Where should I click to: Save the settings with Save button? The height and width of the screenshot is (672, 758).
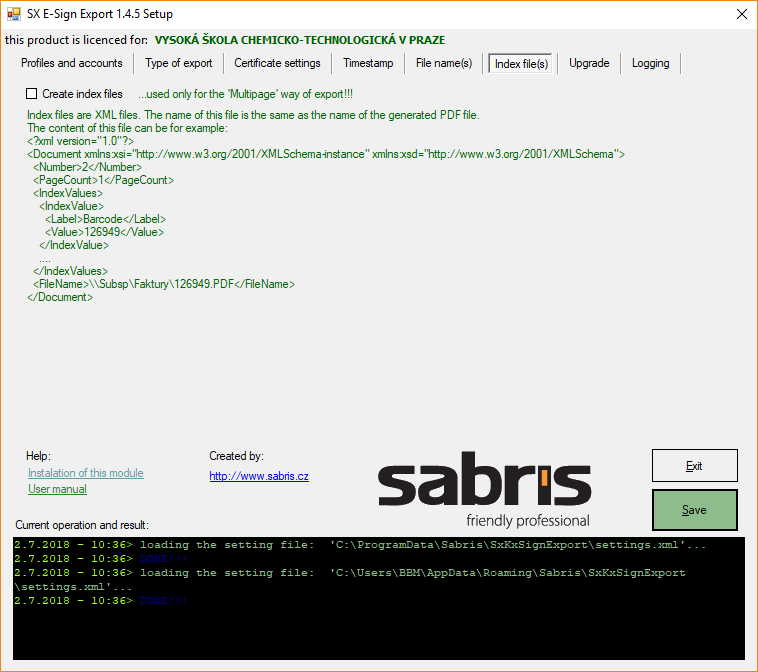pyautogui.click(x=695, y=510)
